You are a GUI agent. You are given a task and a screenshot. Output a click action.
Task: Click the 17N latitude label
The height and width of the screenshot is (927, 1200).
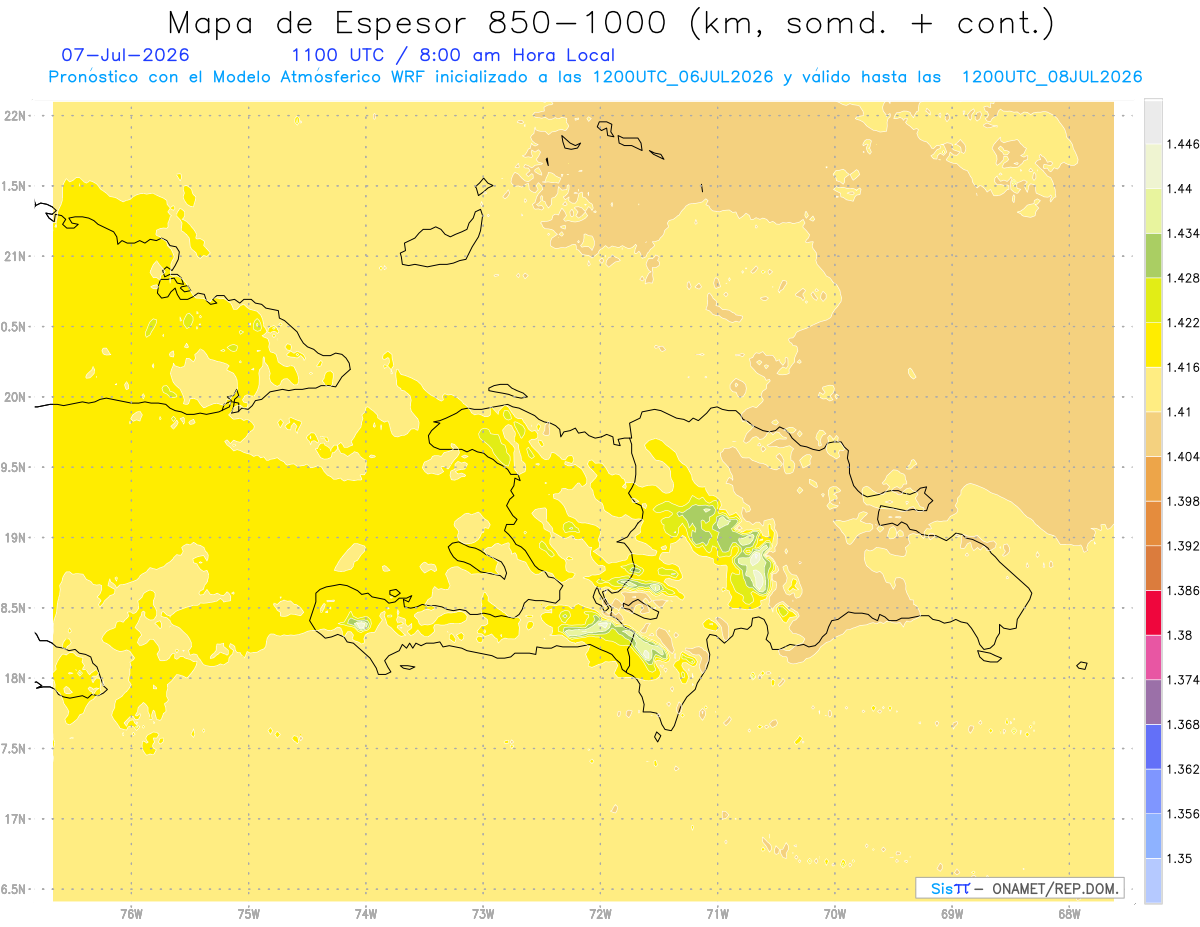(15, 819)
